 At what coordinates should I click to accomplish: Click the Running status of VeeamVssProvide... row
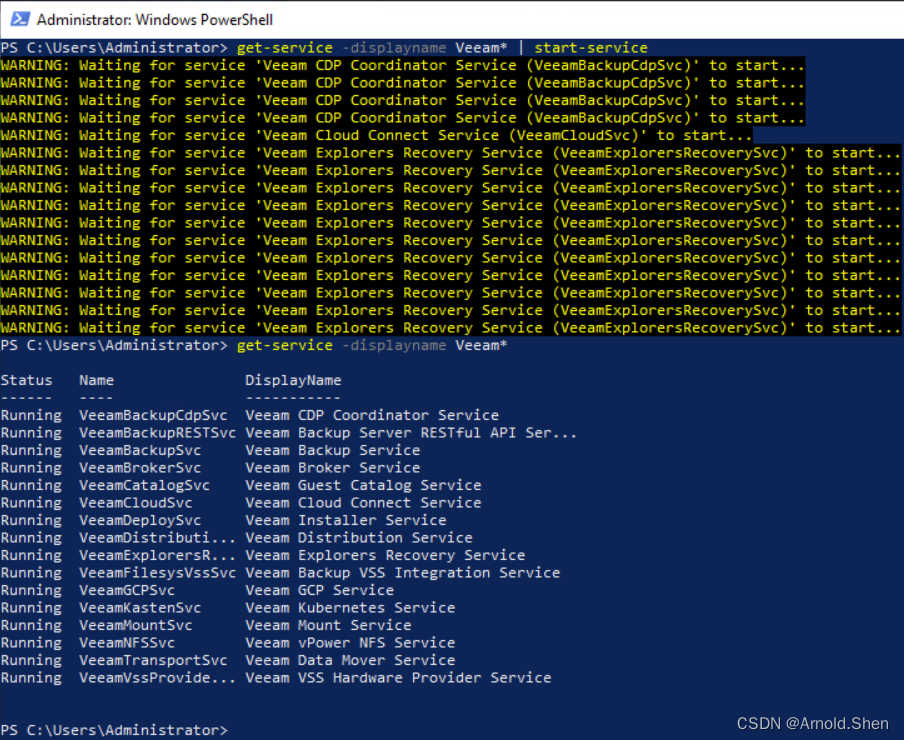31,678
